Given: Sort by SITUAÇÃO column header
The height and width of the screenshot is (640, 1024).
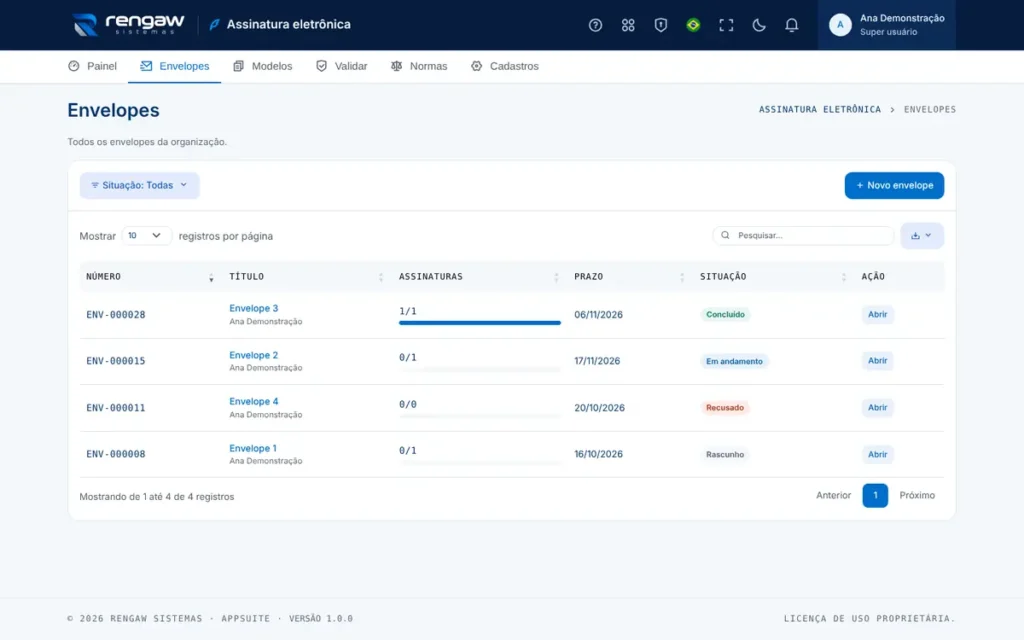Looking at the screenshot, I should (773, 277).
